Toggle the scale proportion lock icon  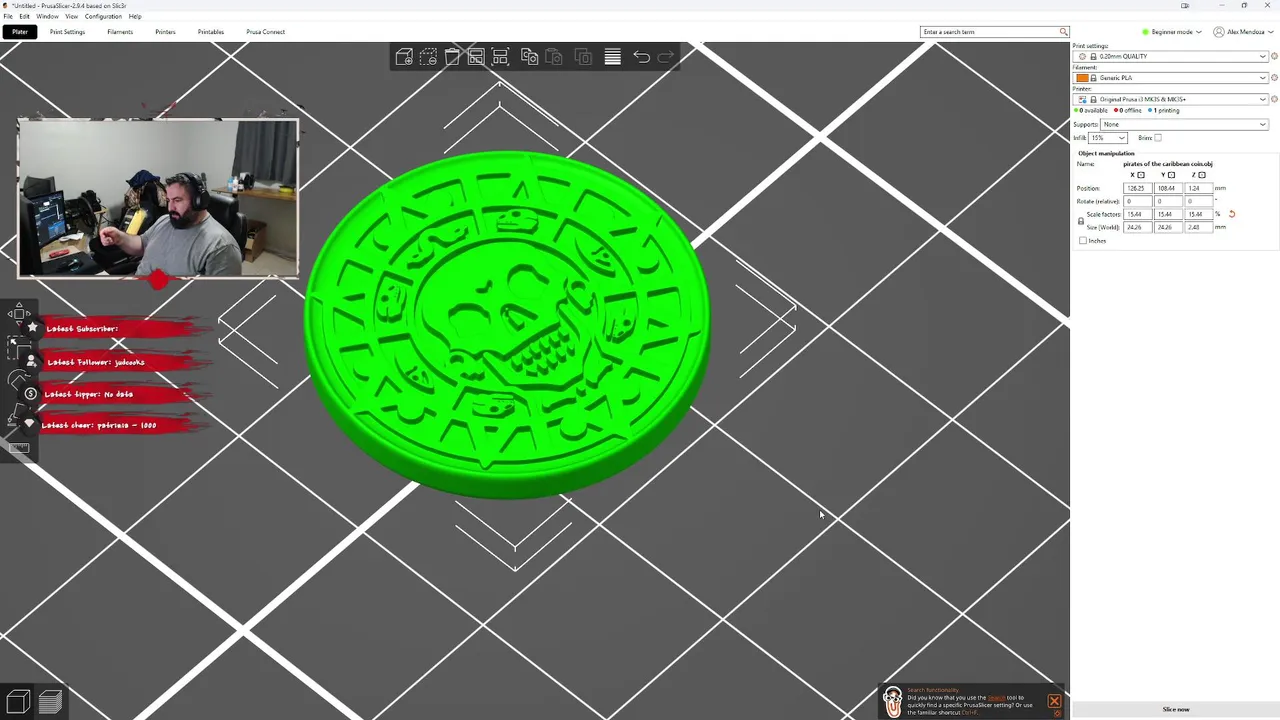pyautogui.click(x=1081, y=221)
